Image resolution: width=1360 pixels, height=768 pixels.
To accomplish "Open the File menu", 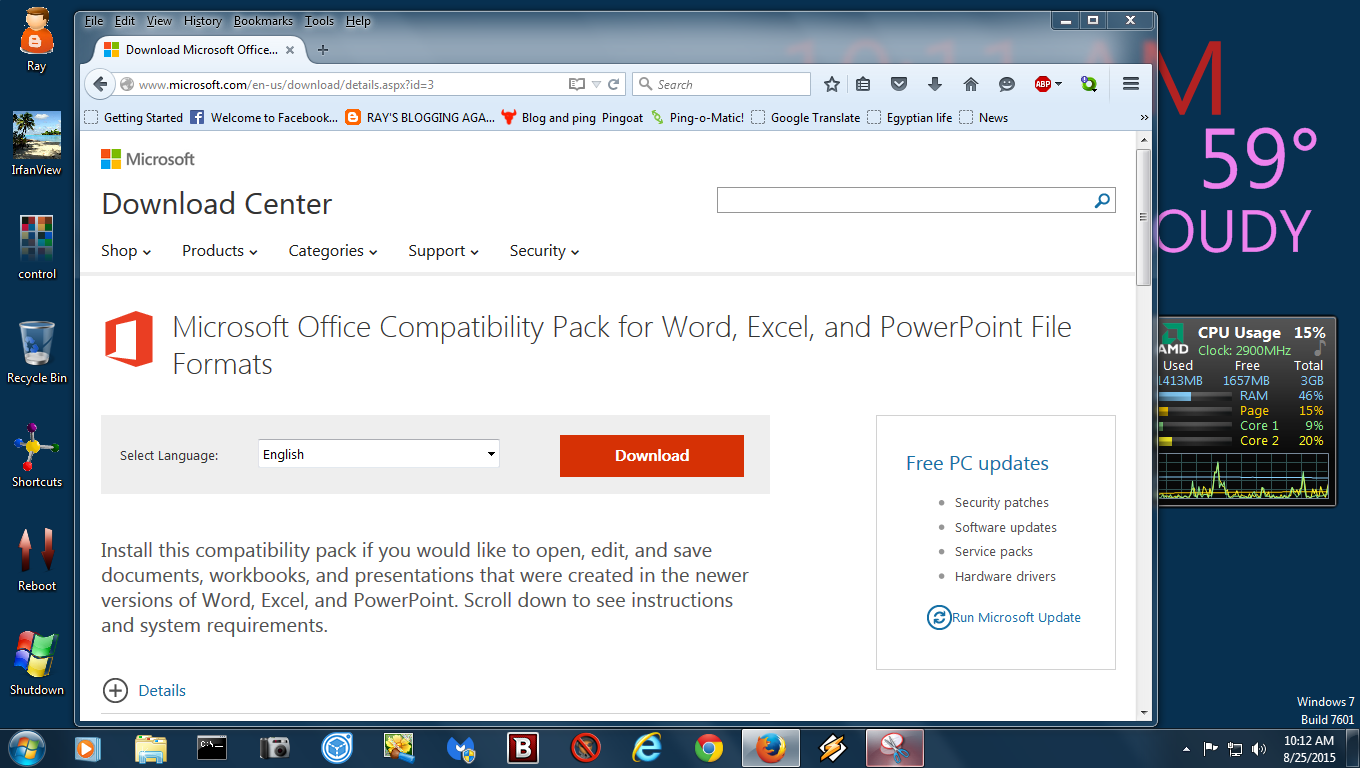I will tap(94, 20).
